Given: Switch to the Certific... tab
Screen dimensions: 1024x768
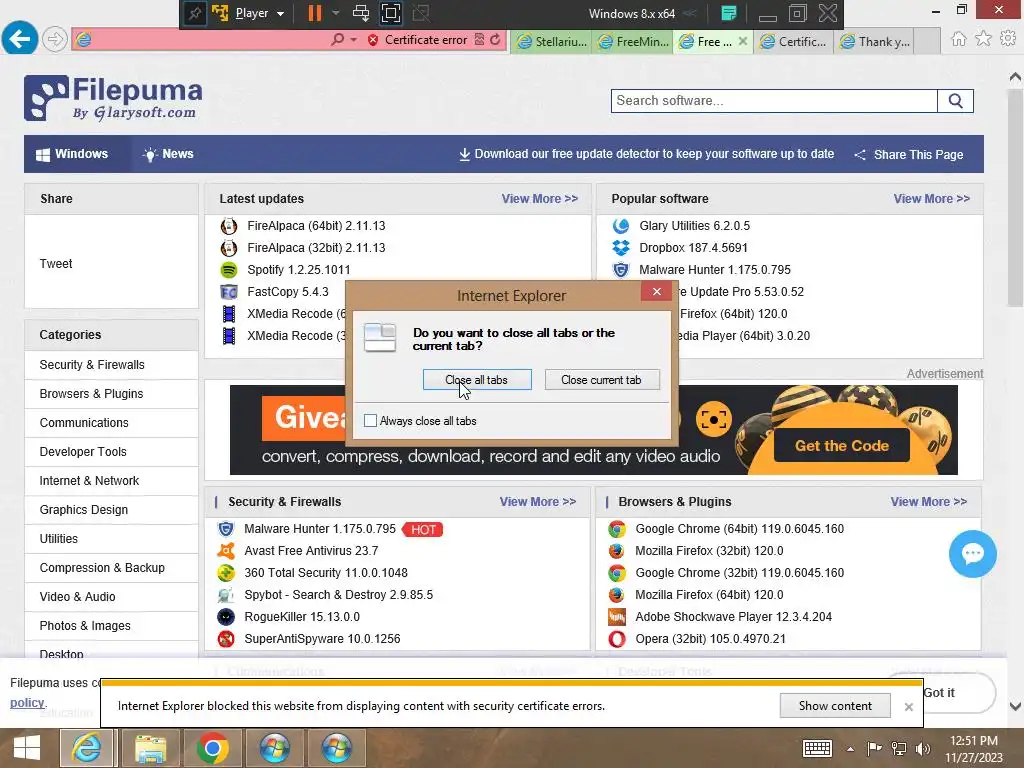Looking at the screenshot, I should tap(793, 42).
